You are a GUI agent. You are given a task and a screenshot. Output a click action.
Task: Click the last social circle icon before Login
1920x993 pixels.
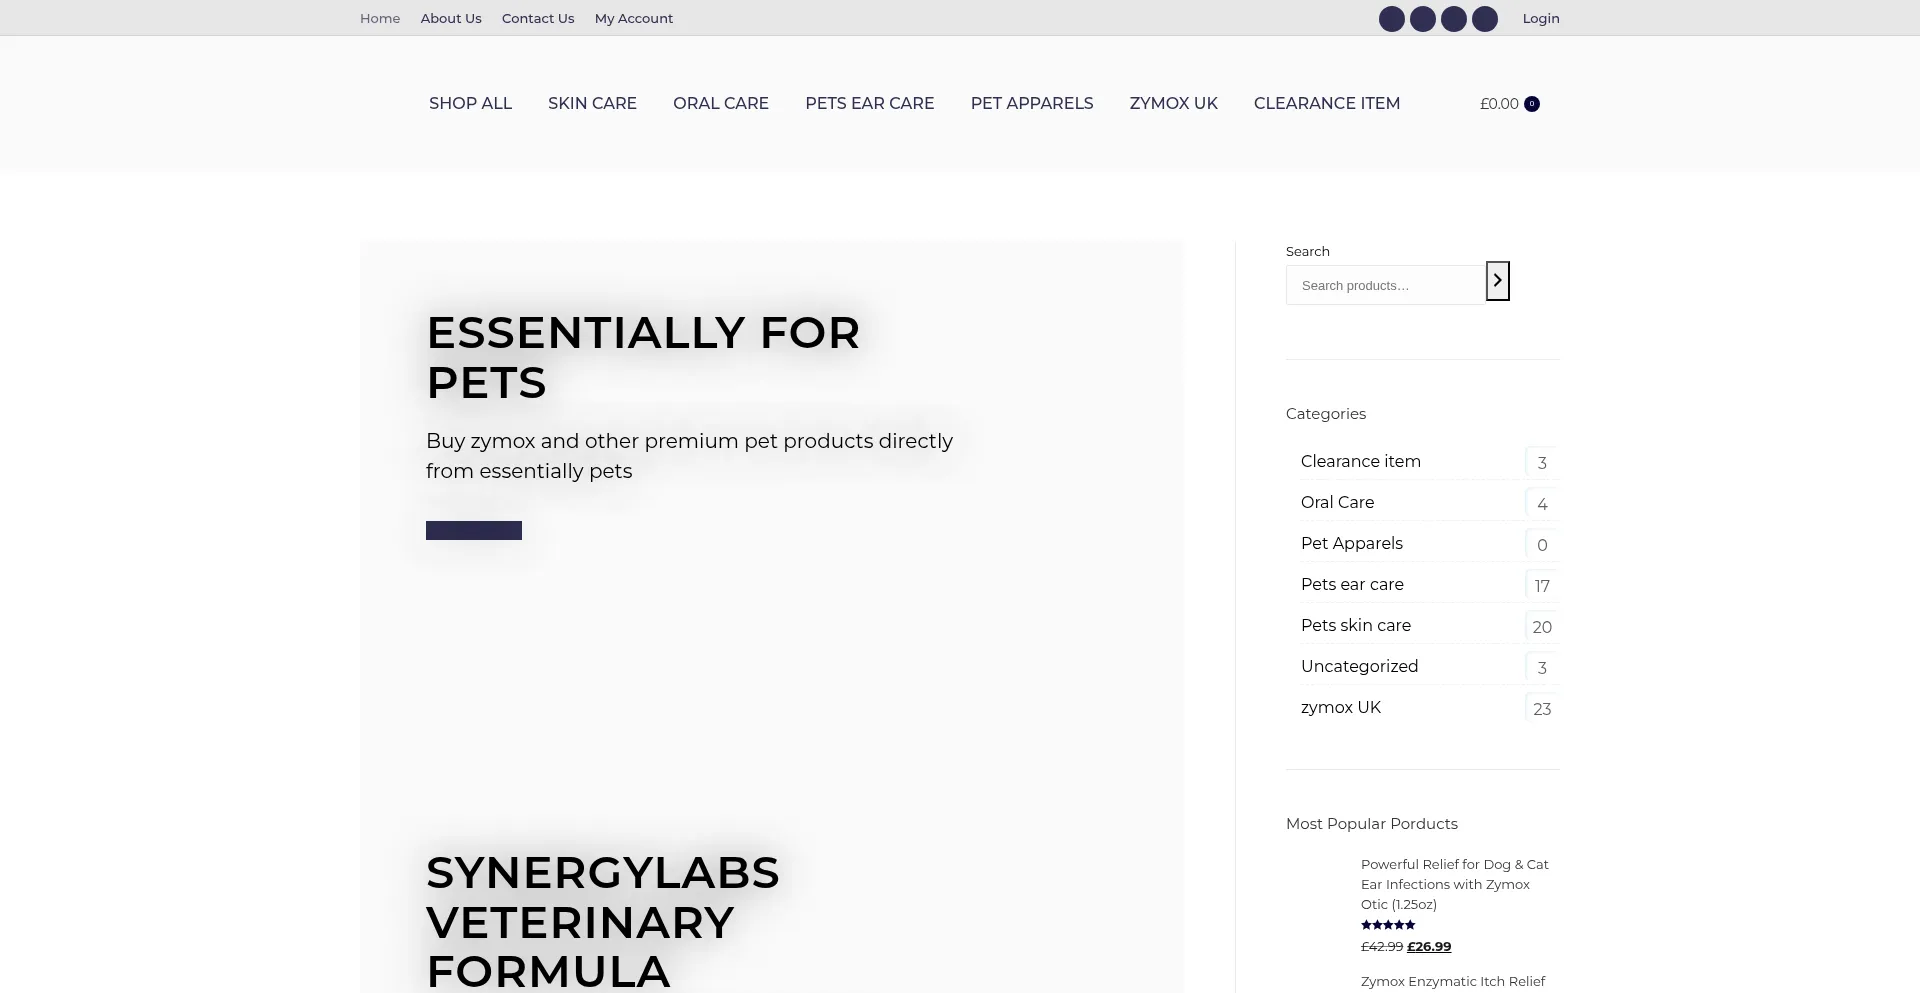click(1485, 19)
